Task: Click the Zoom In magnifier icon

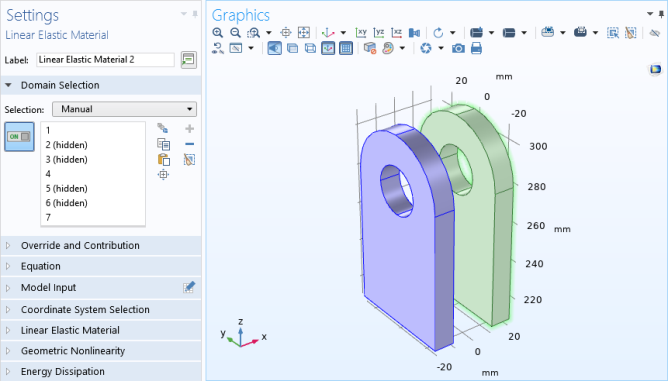Action: 218,33
